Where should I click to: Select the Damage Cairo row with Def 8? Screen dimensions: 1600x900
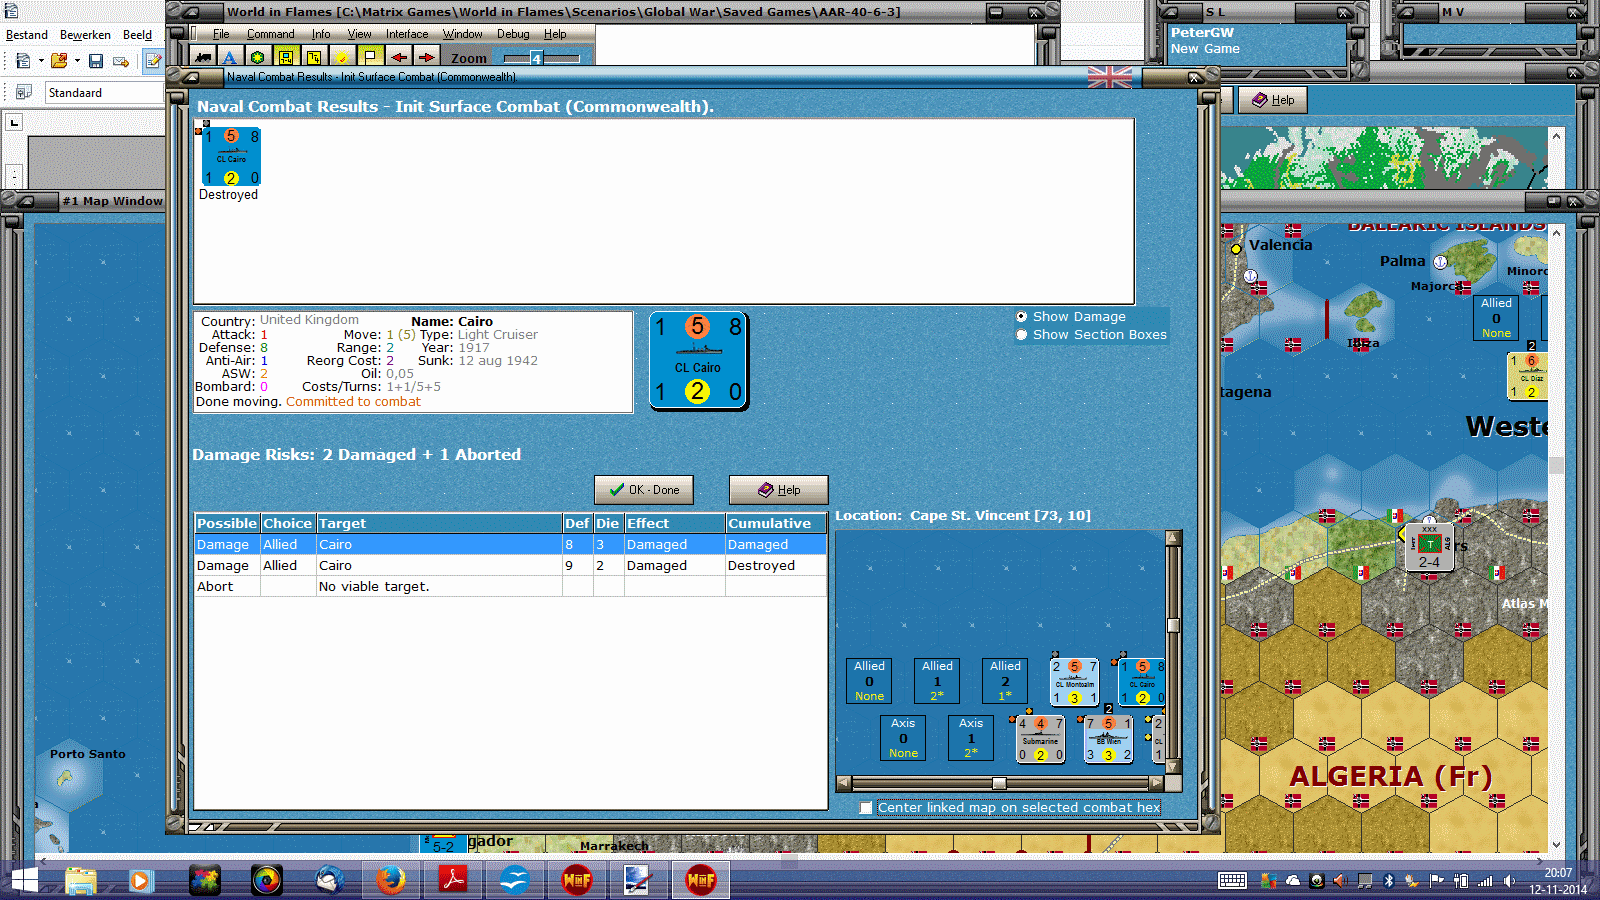pos(510,545)
